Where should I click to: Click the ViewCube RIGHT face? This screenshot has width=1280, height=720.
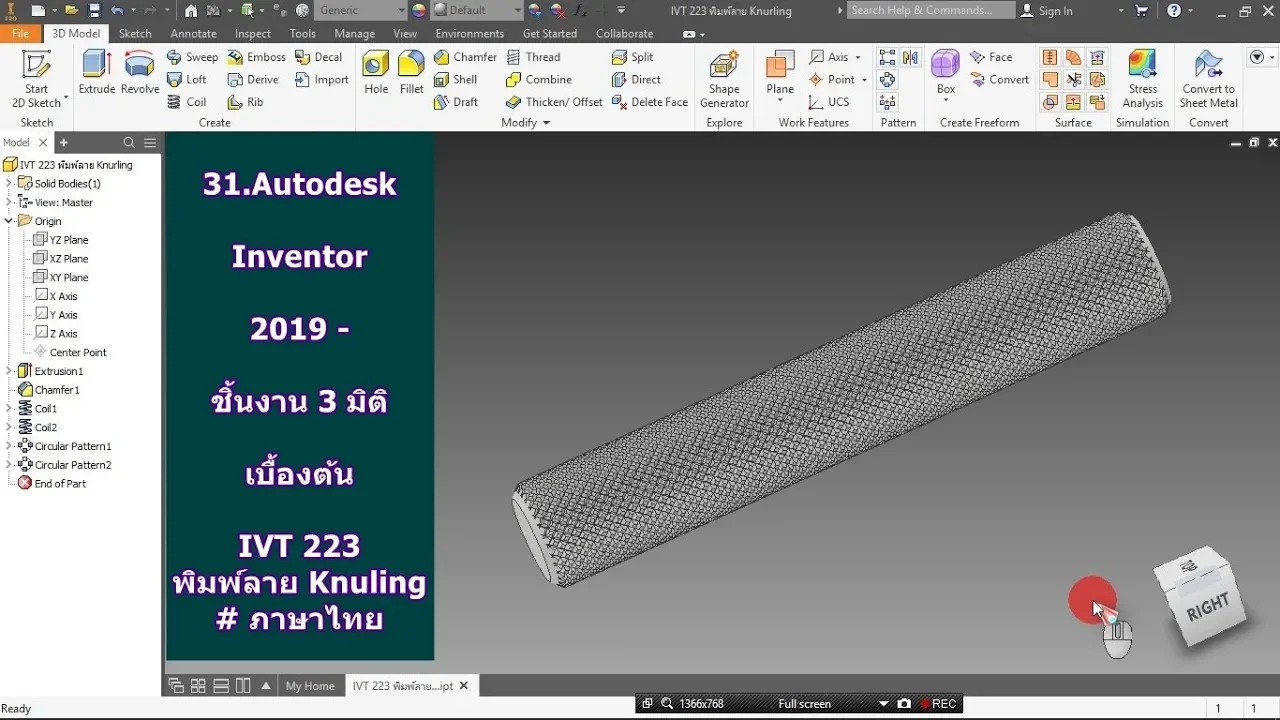[x=1206, y=606]
